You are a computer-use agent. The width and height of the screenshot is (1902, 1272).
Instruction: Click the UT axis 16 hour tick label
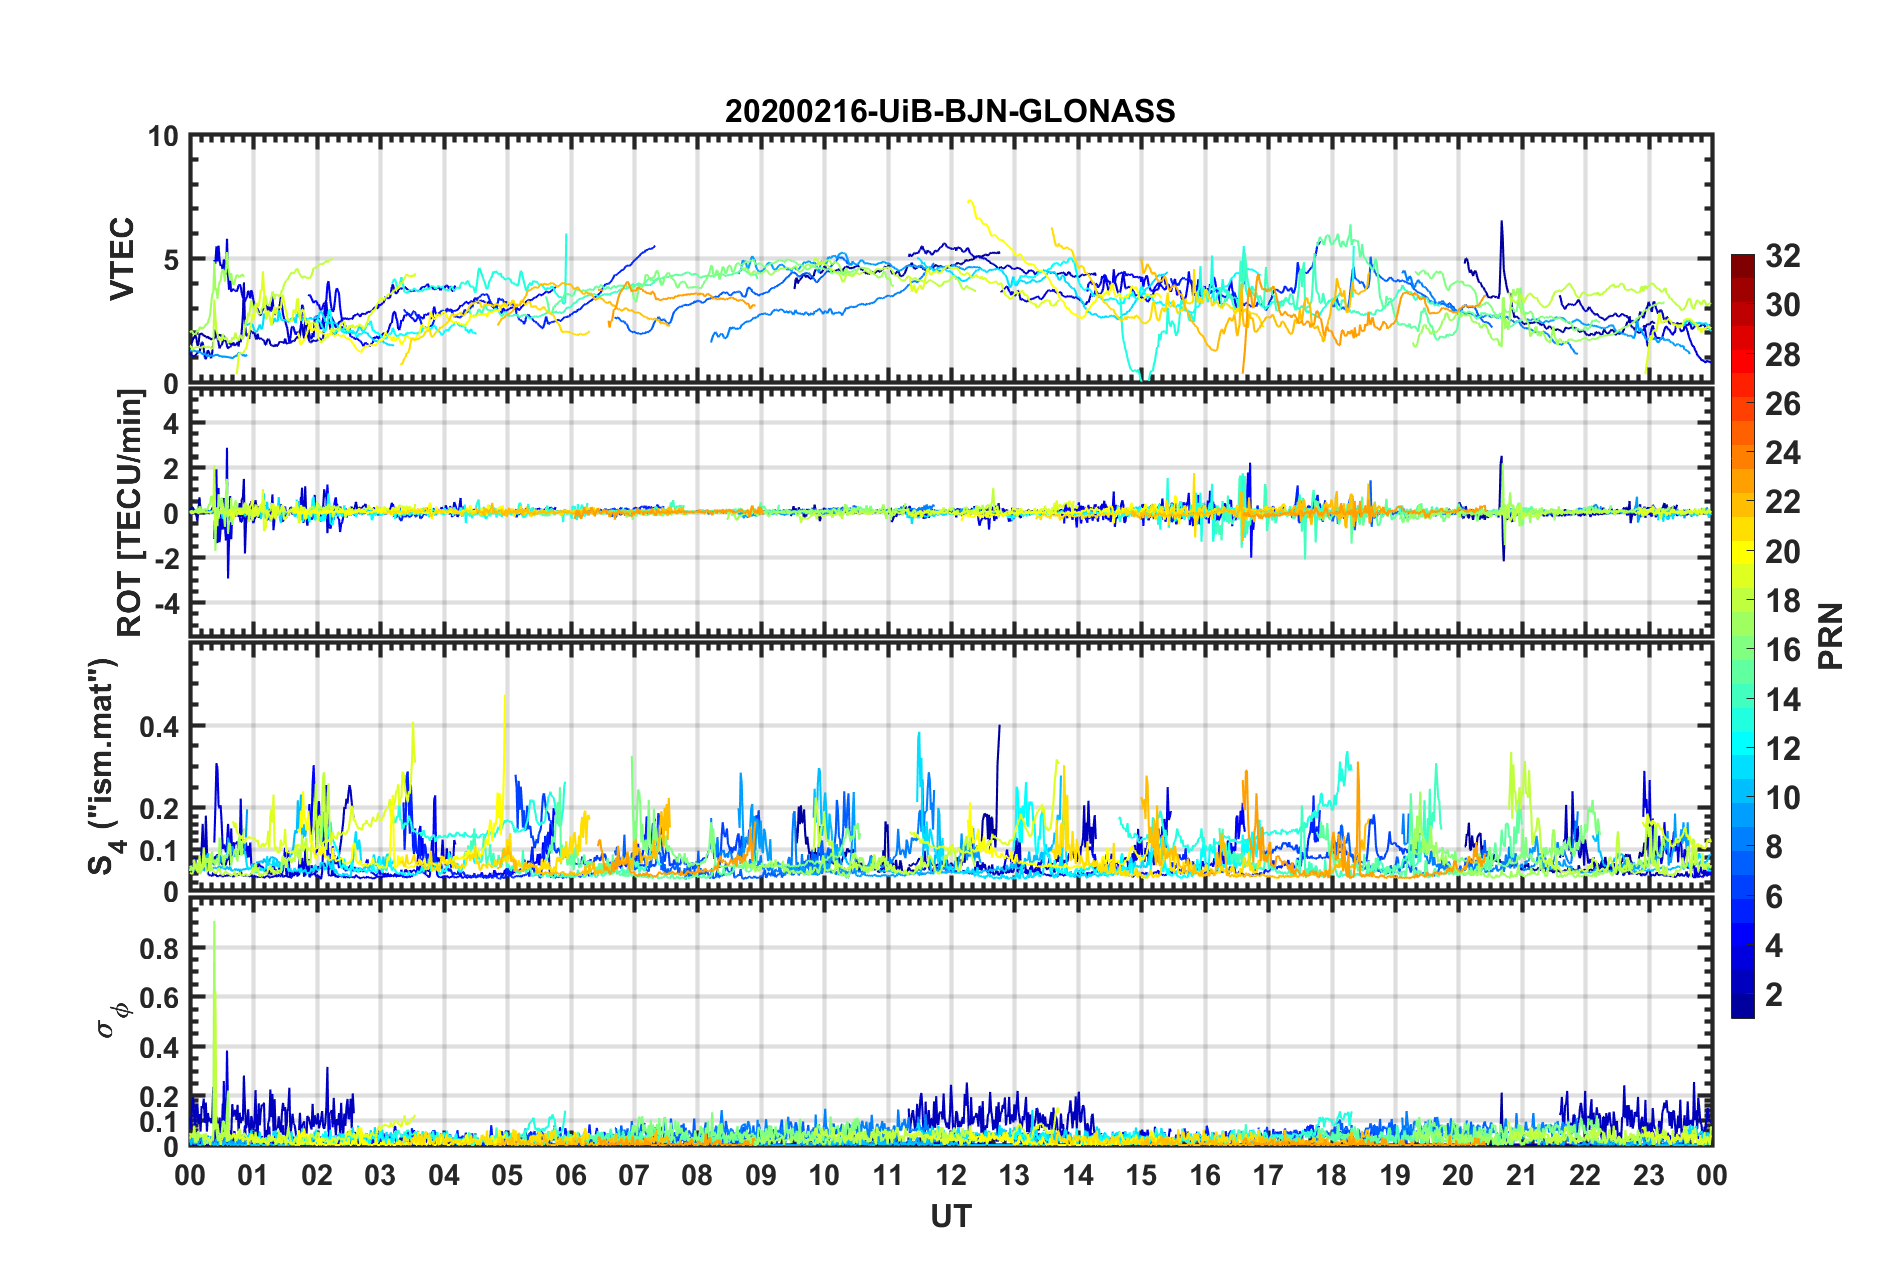pos(1205,1175)
